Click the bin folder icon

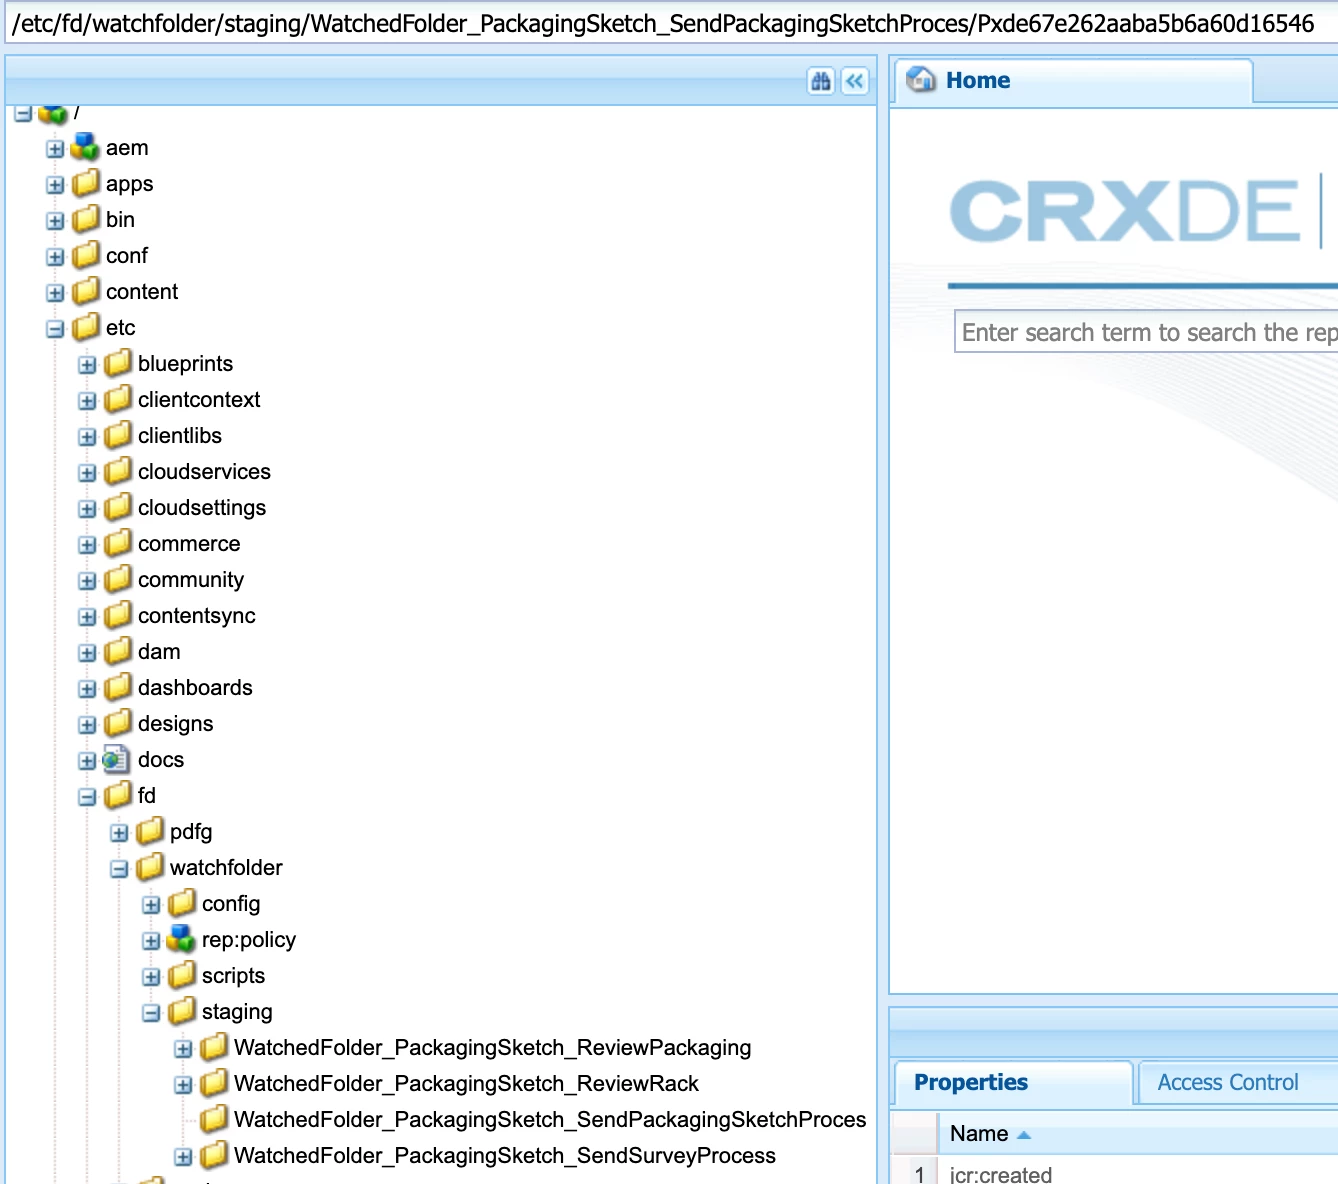point(86,219)
